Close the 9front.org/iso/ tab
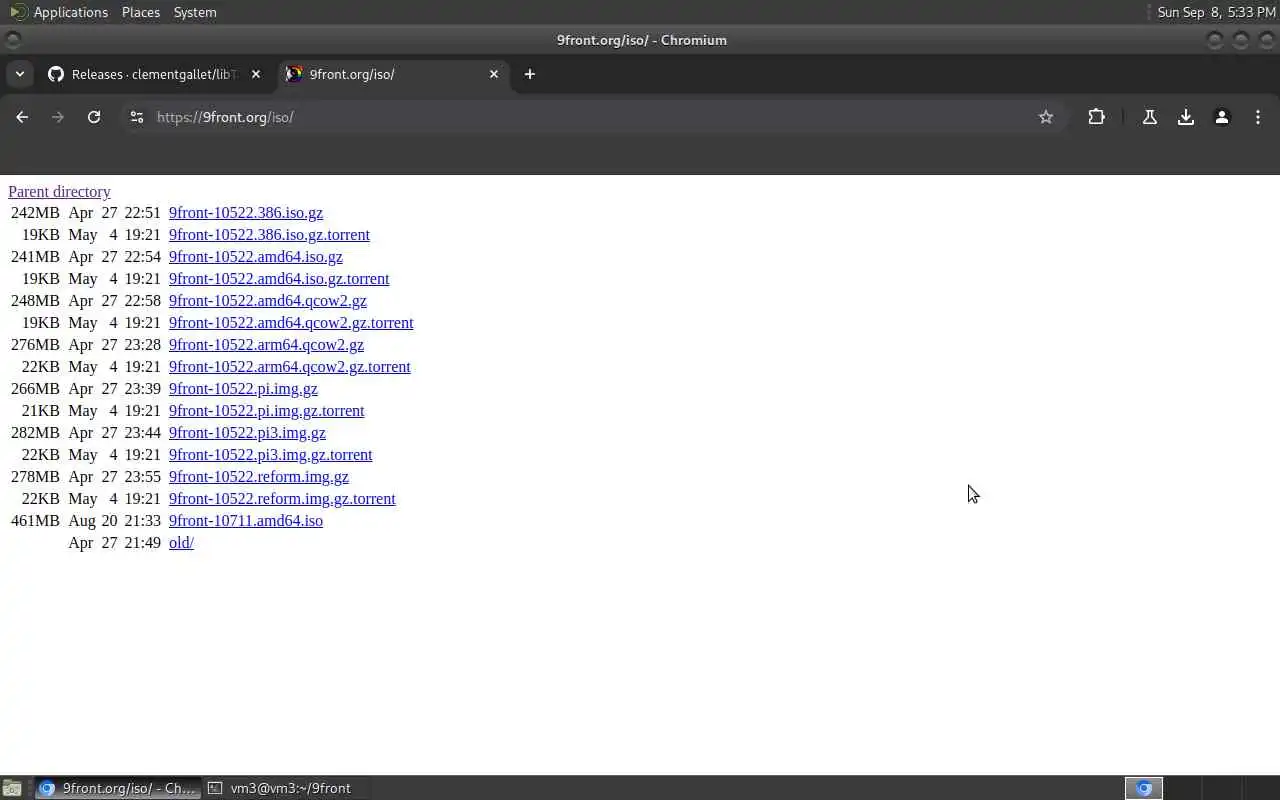This screenshot has height=800, width=1280. coord(494,74)
